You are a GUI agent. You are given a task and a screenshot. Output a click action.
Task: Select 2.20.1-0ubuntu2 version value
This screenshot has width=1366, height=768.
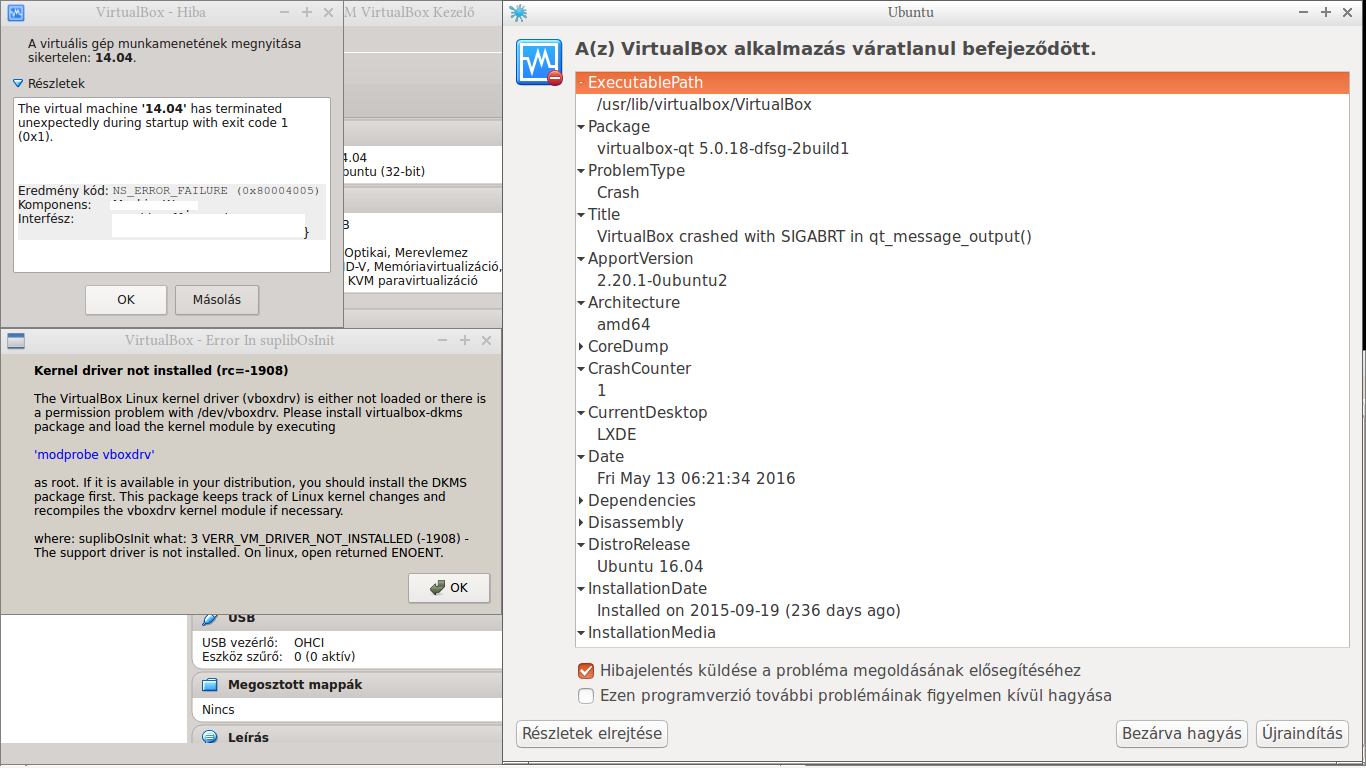(x=662, y=281)
